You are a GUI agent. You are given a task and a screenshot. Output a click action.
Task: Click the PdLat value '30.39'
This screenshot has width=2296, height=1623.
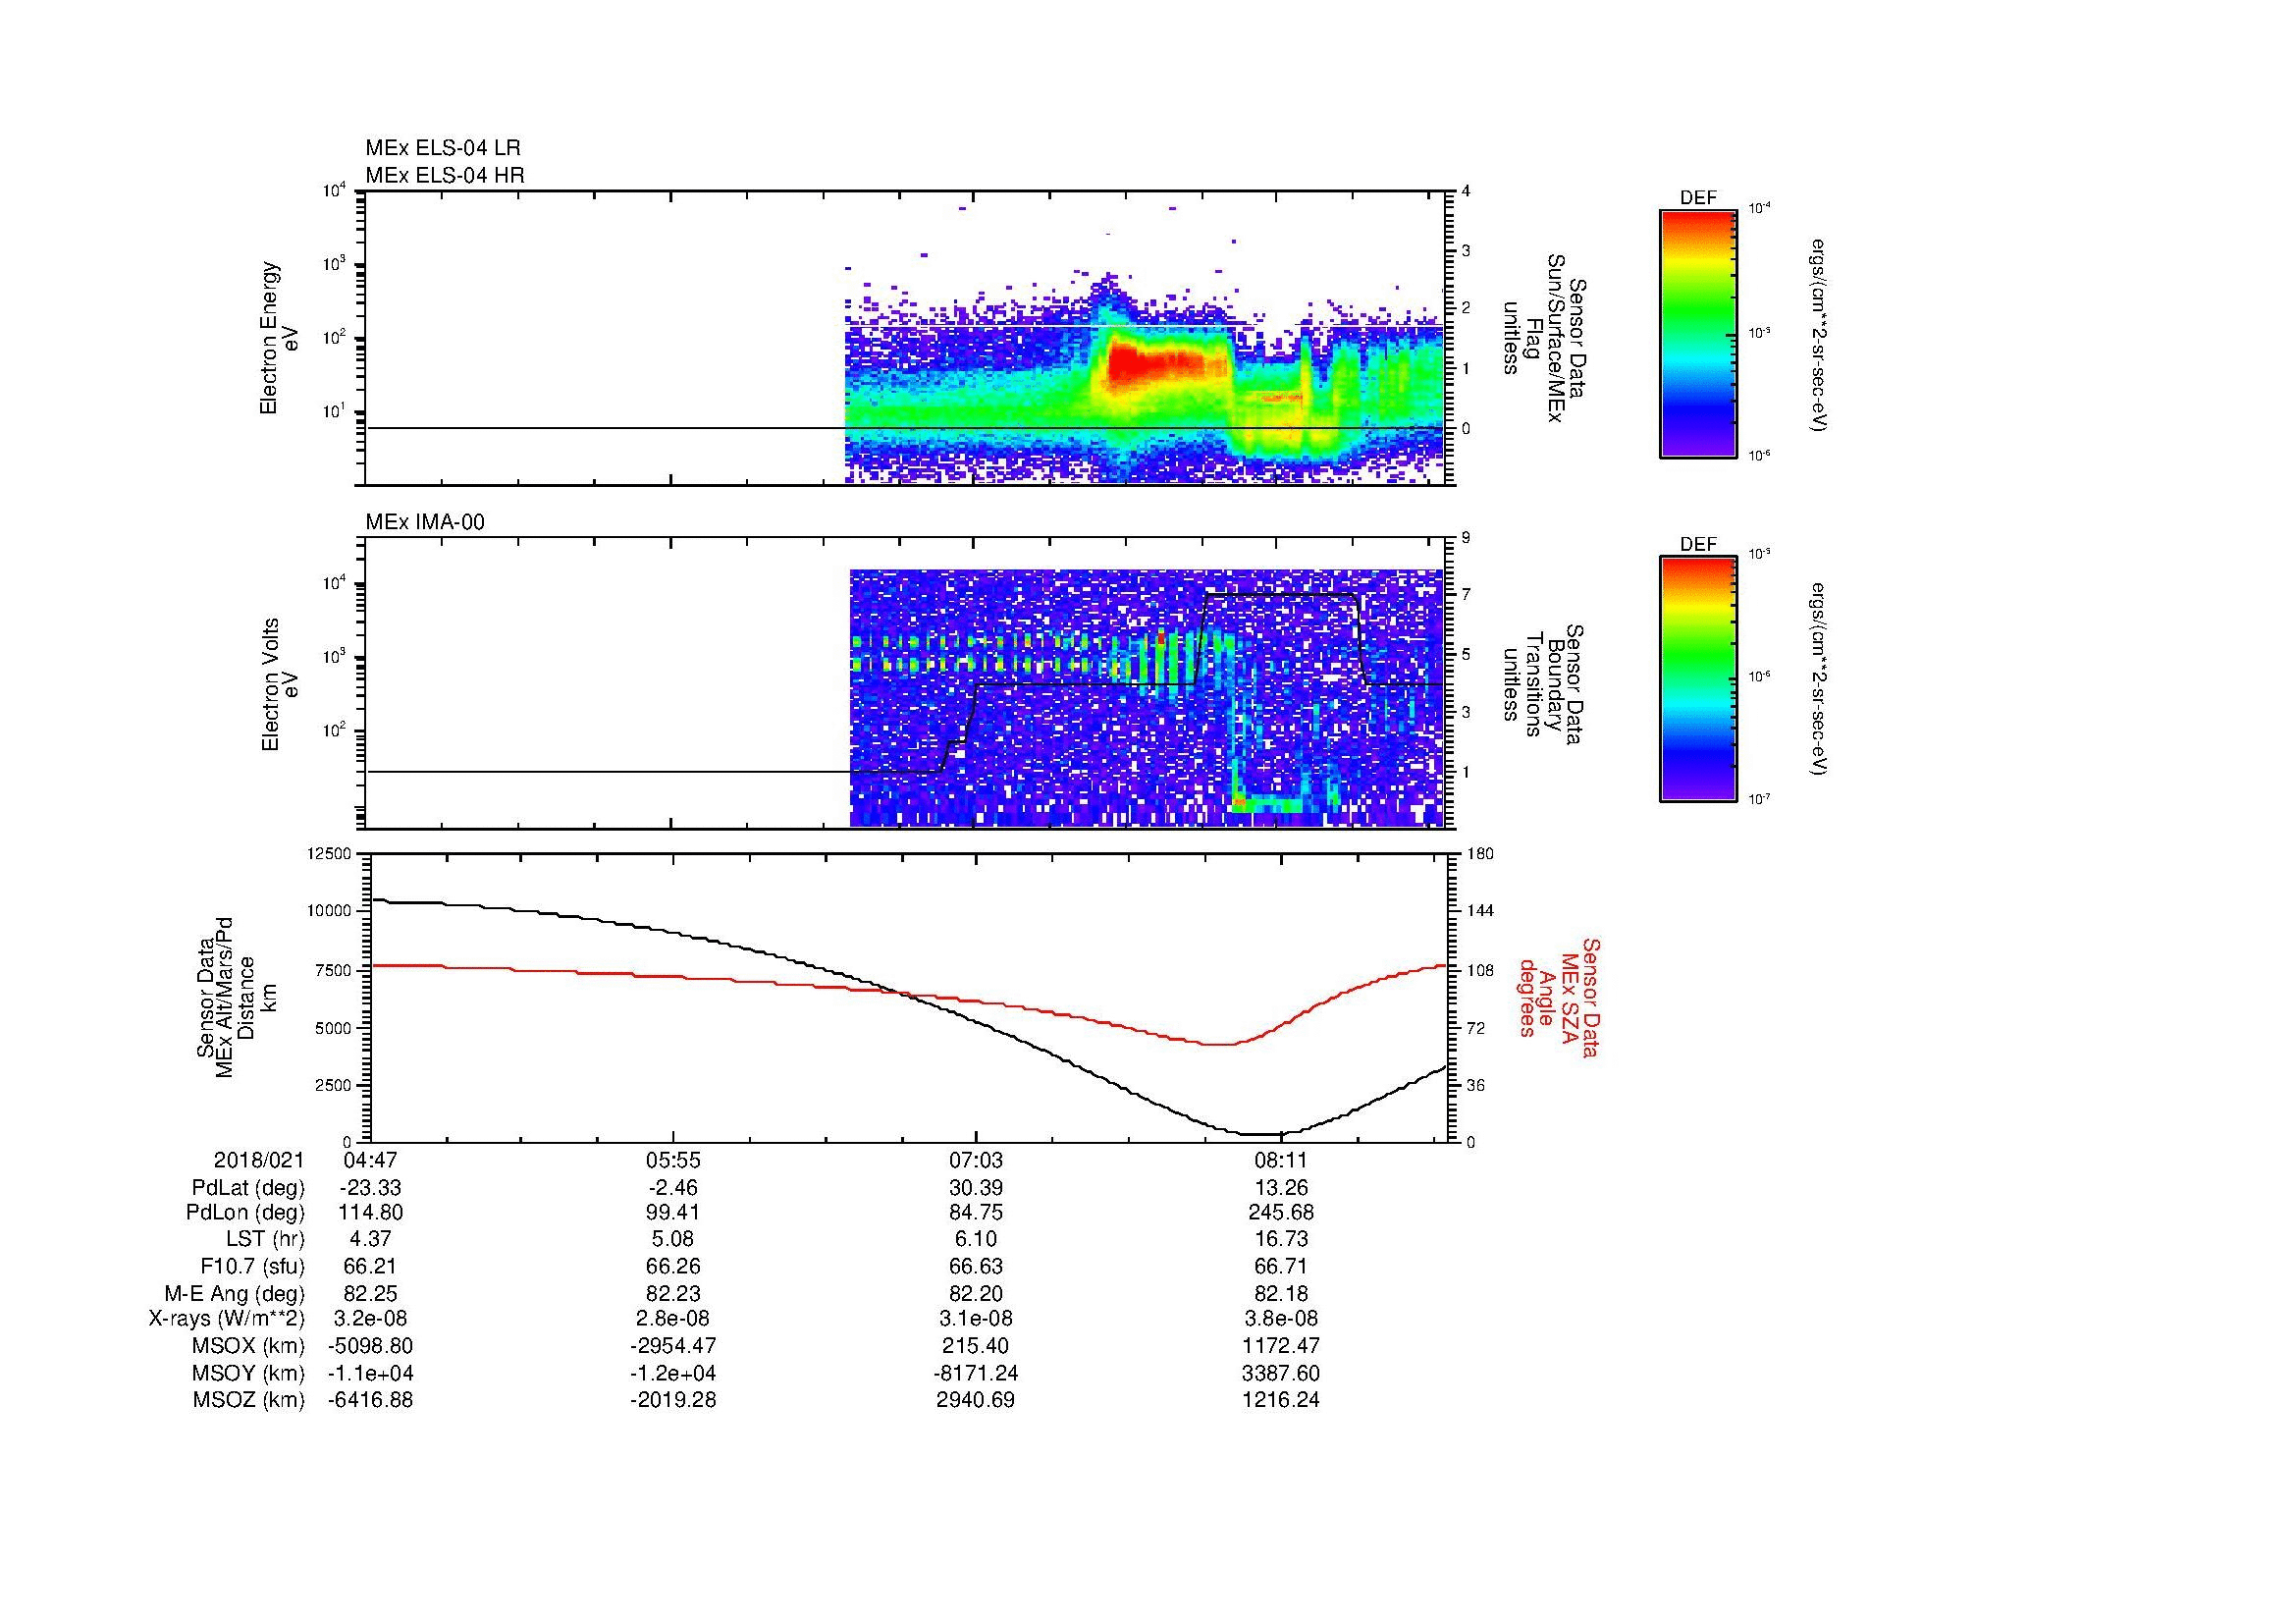tap(976, 1188)
